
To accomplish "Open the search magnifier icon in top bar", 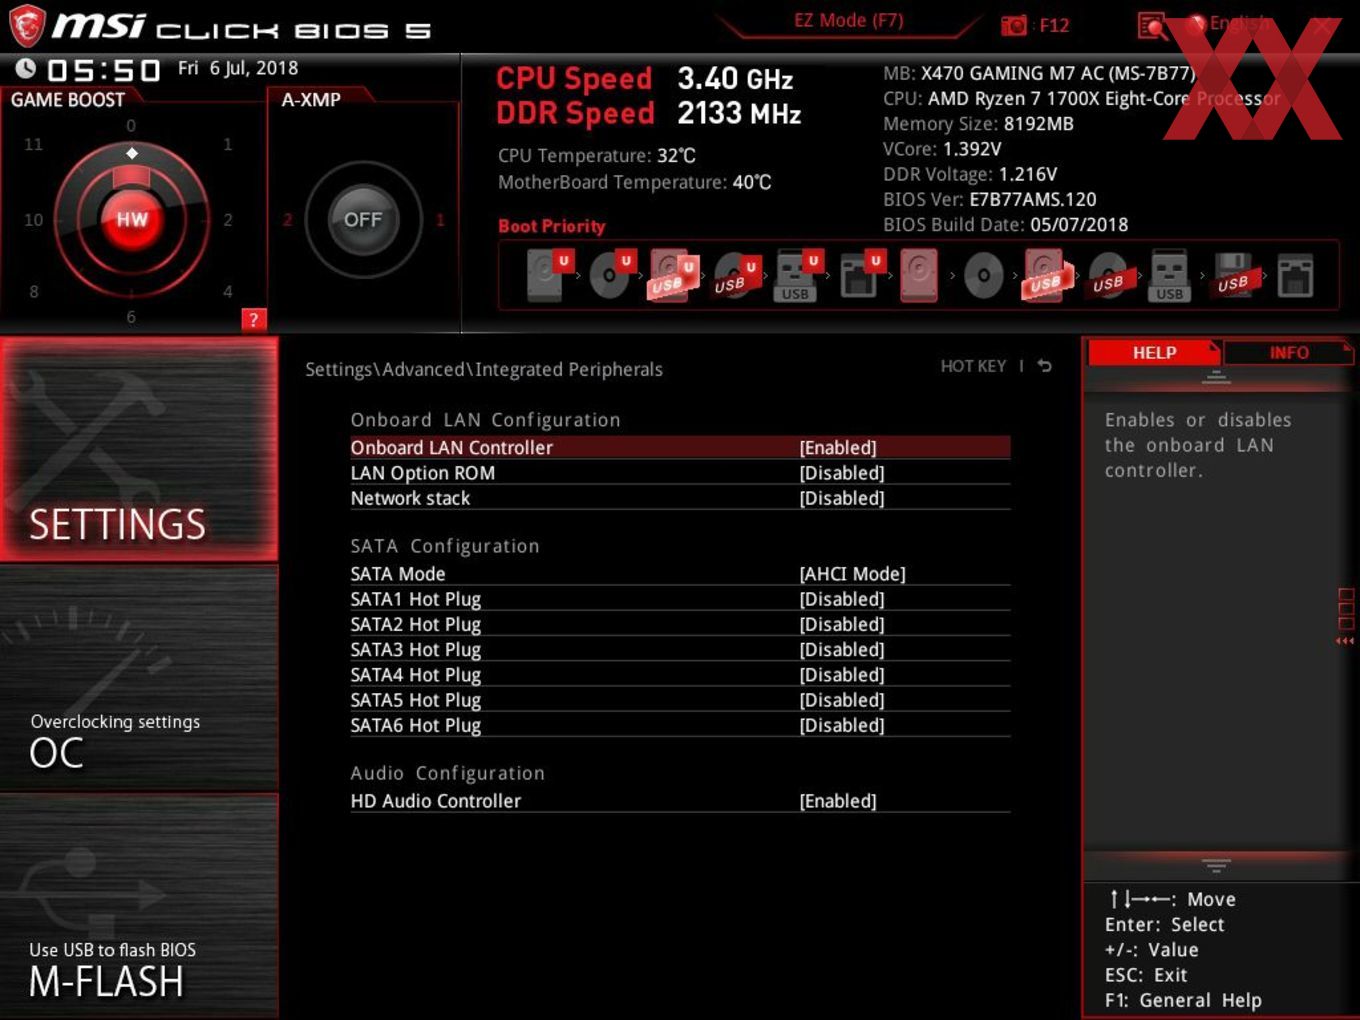I will (1152, 26).
